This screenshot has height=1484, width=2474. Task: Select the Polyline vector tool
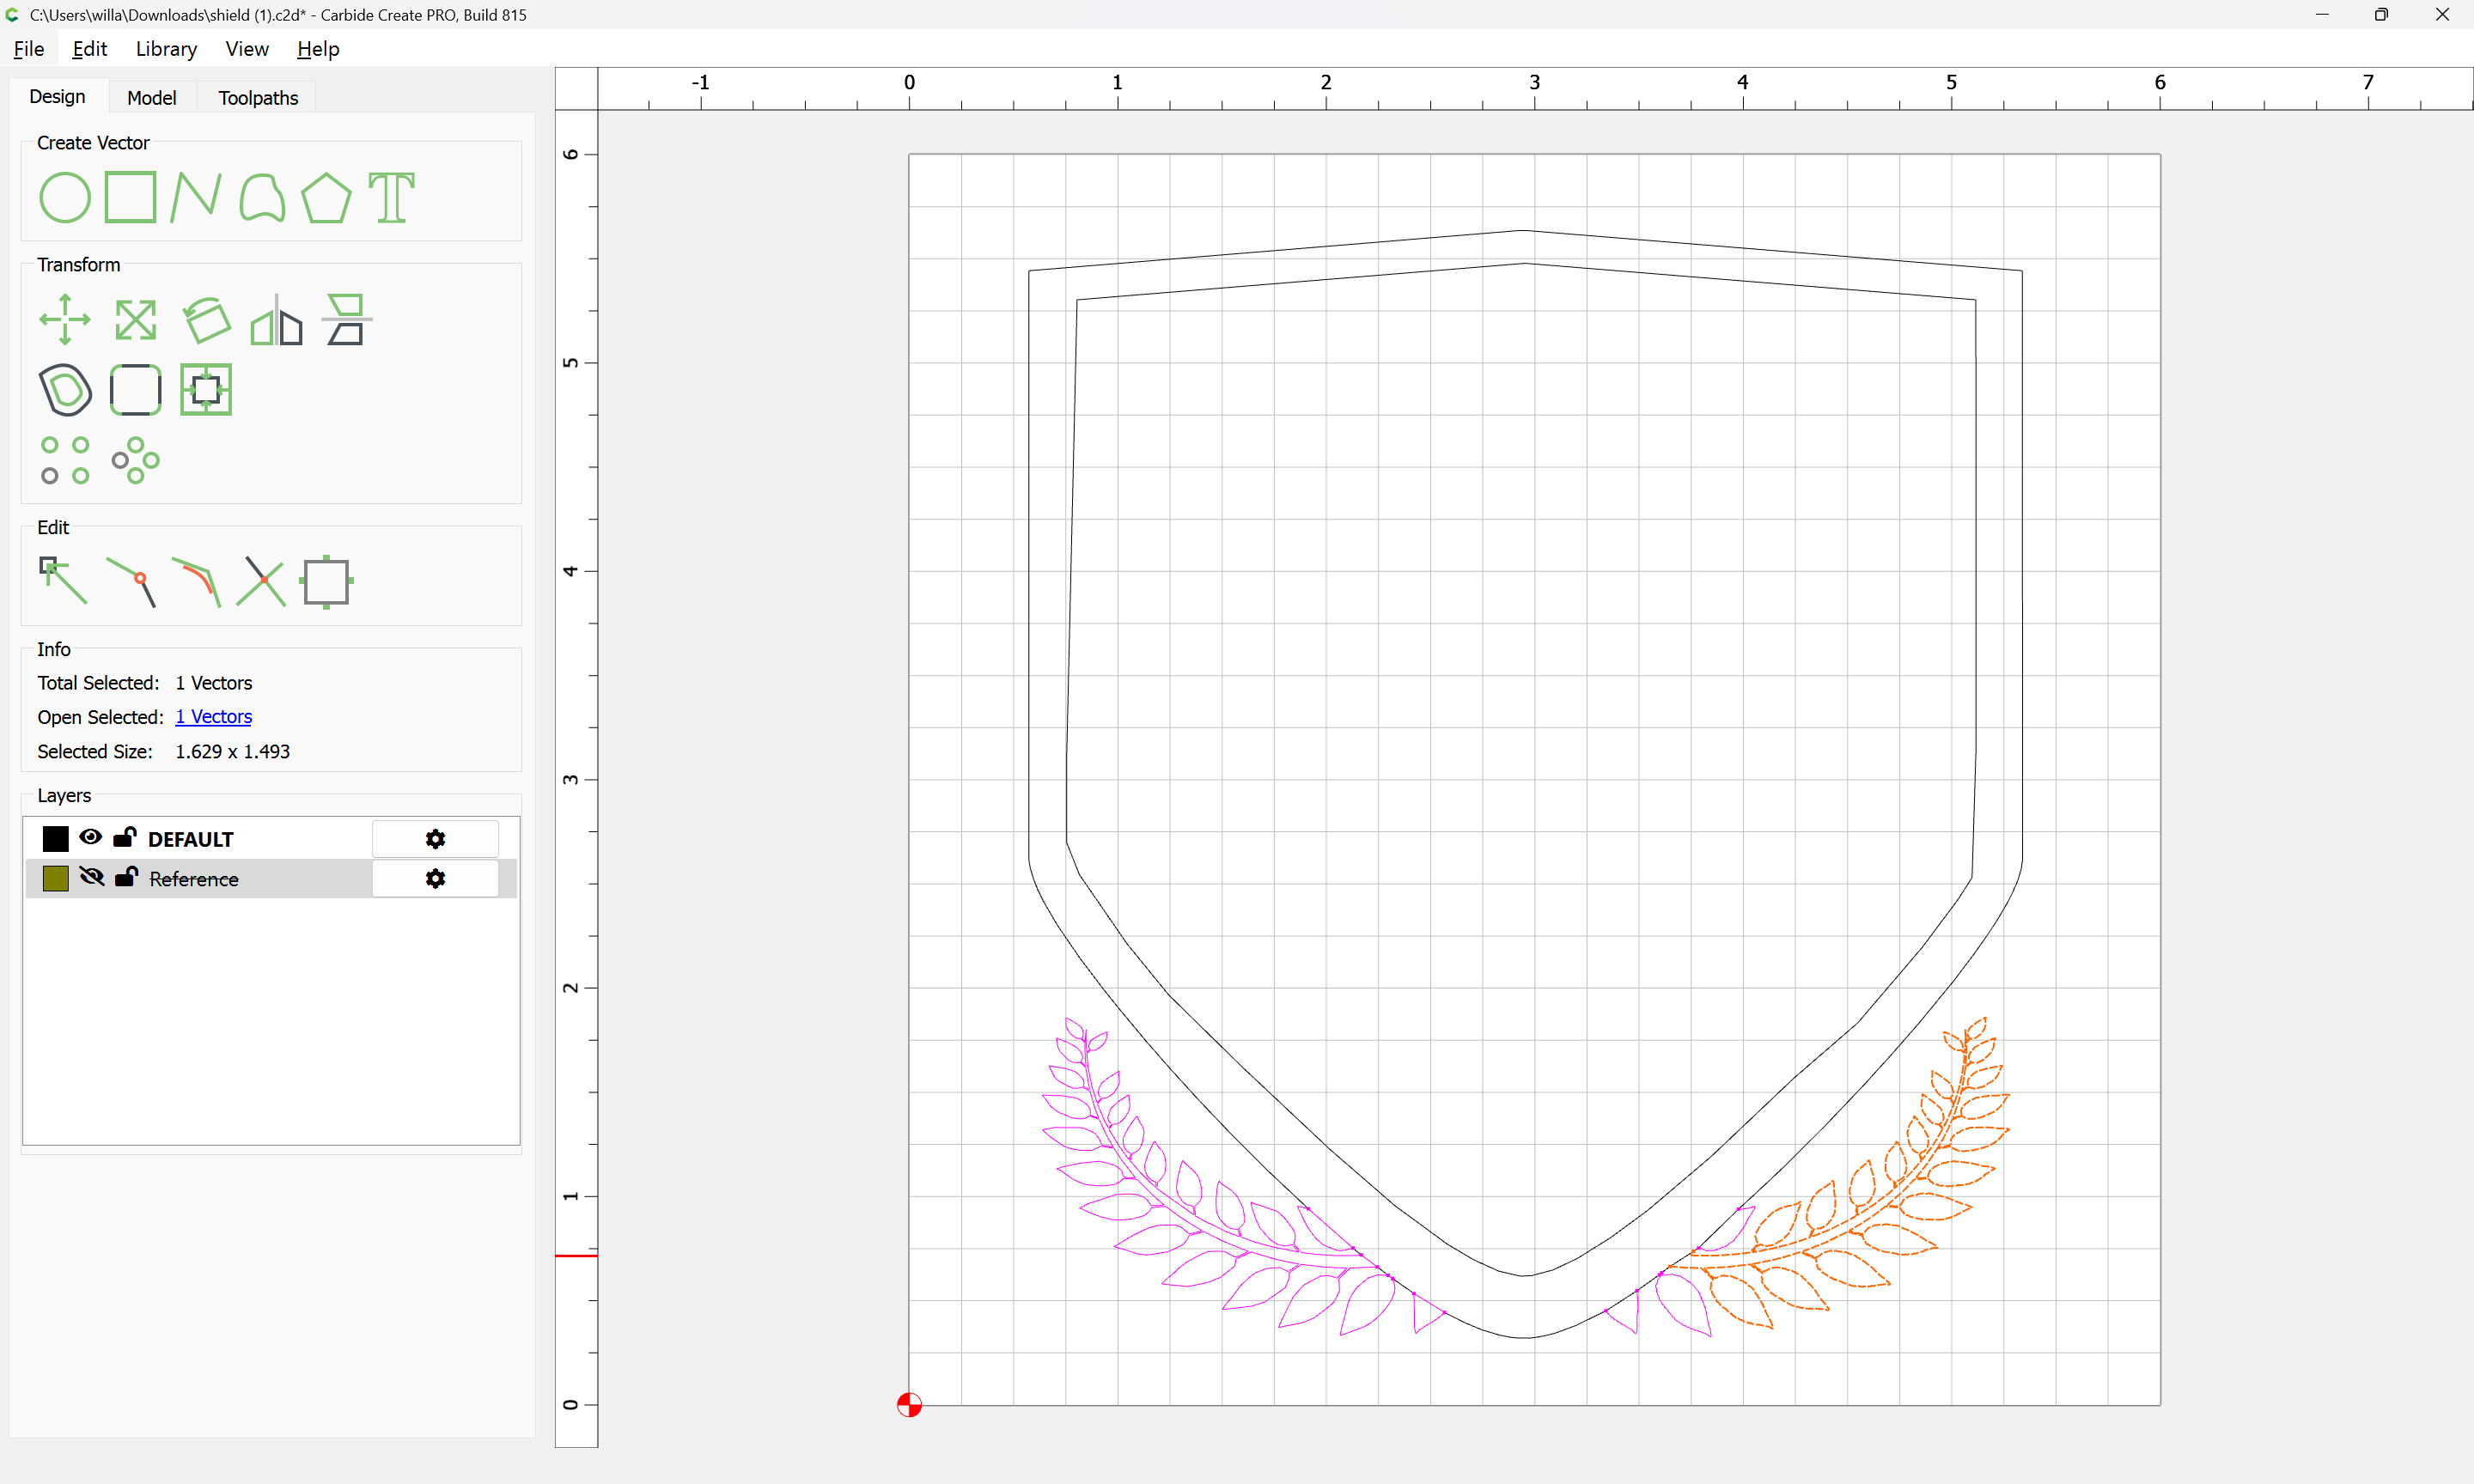coord(195,197)
